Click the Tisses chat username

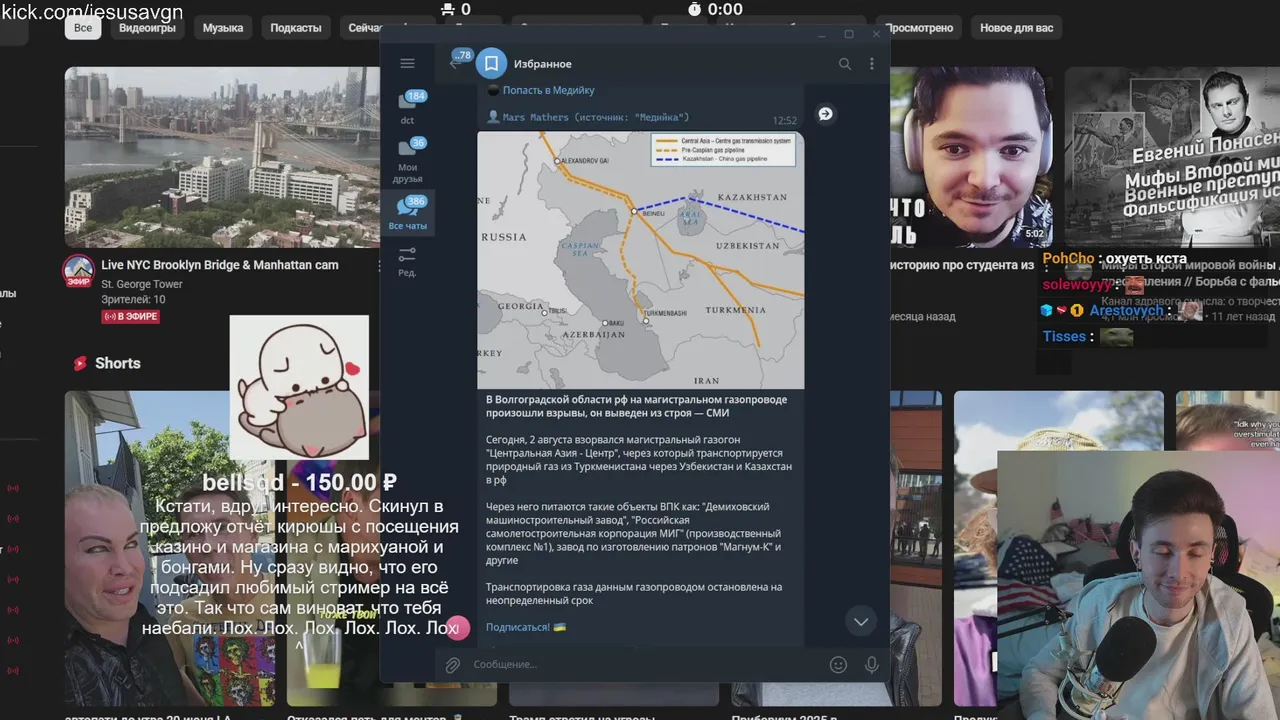point(1064,337)
